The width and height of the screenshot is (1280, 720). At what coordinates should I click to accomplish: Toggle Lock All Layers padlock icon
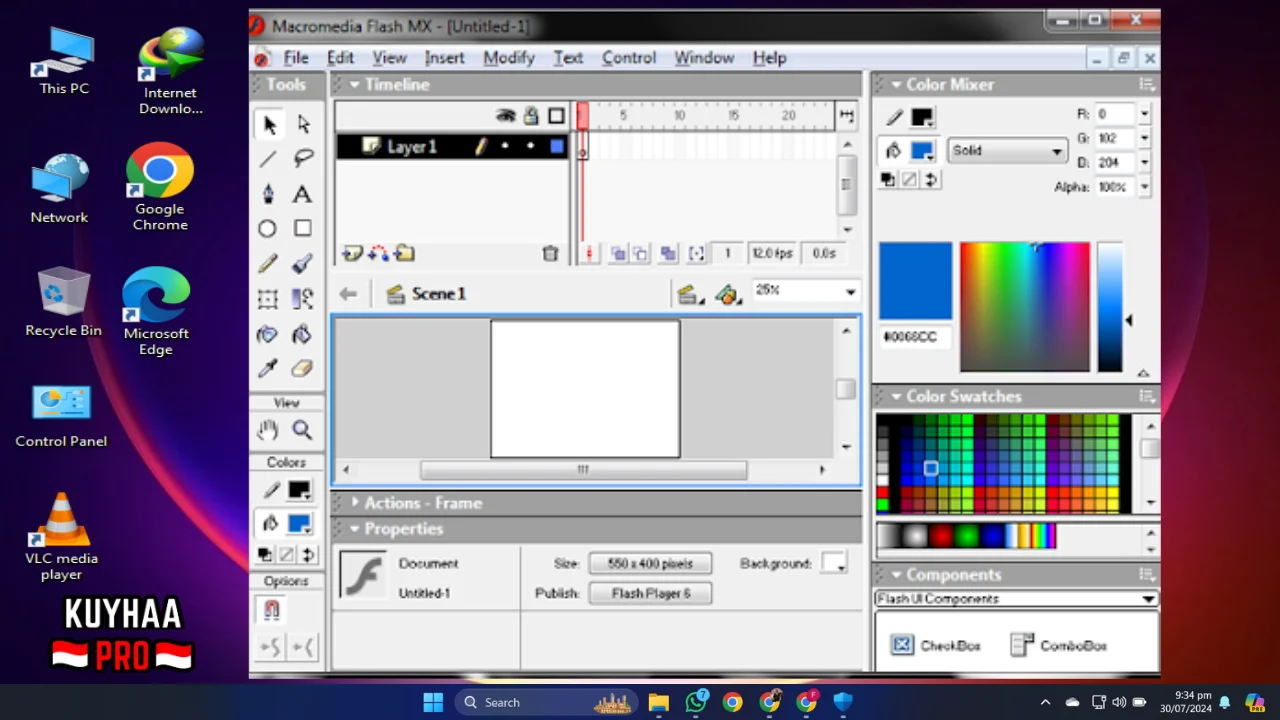click(x=531, y=116)
